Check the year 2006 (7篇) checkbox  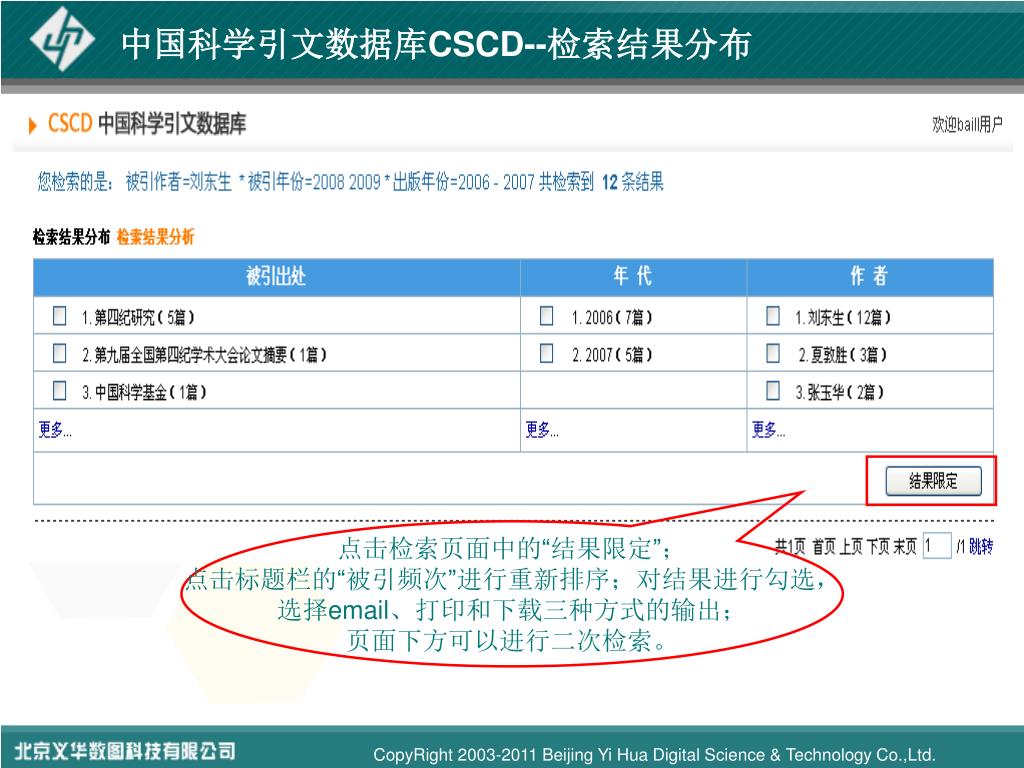coord(547,316)
